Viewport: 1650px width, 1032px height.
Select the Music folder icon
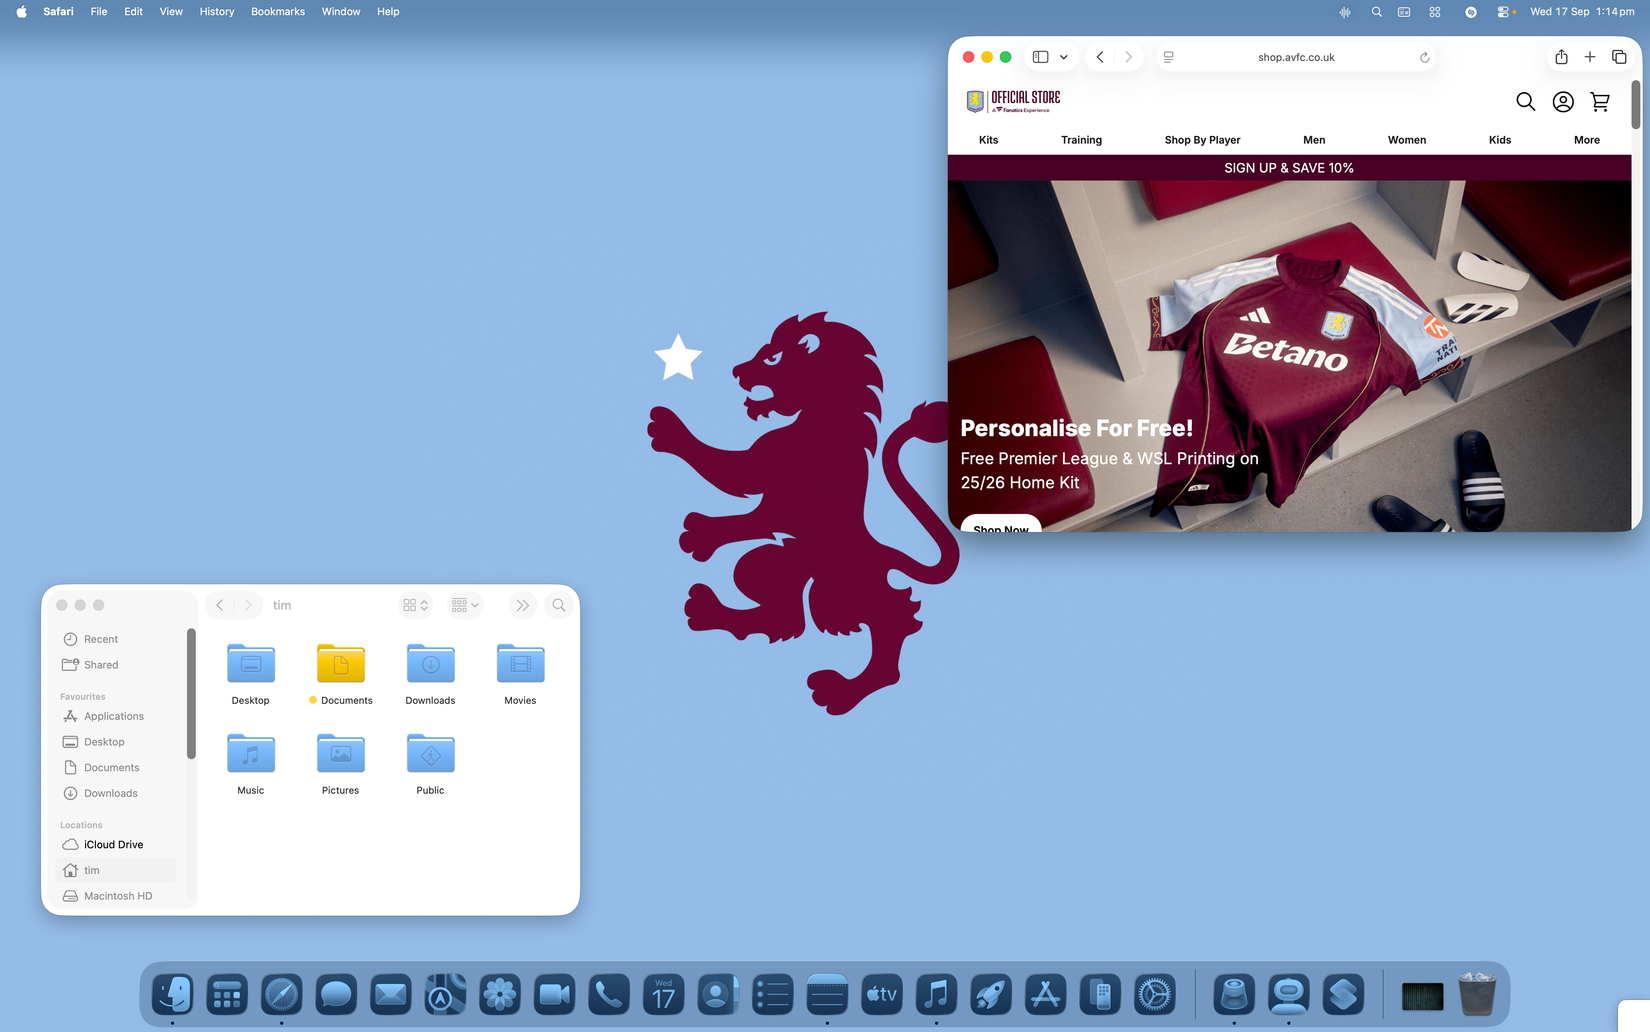(x=251, y=754)
